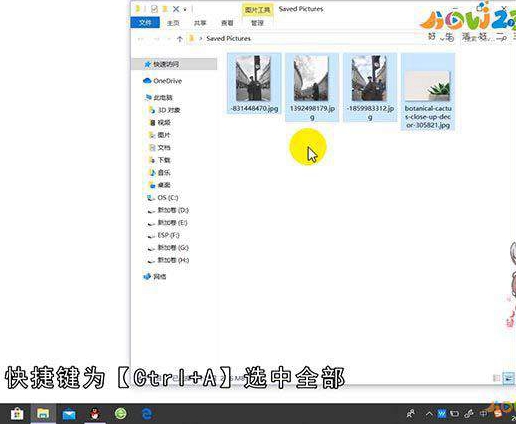Switch to large icons view at bottom right
This screenshot has height=424, width=516.
pos(509,378)
